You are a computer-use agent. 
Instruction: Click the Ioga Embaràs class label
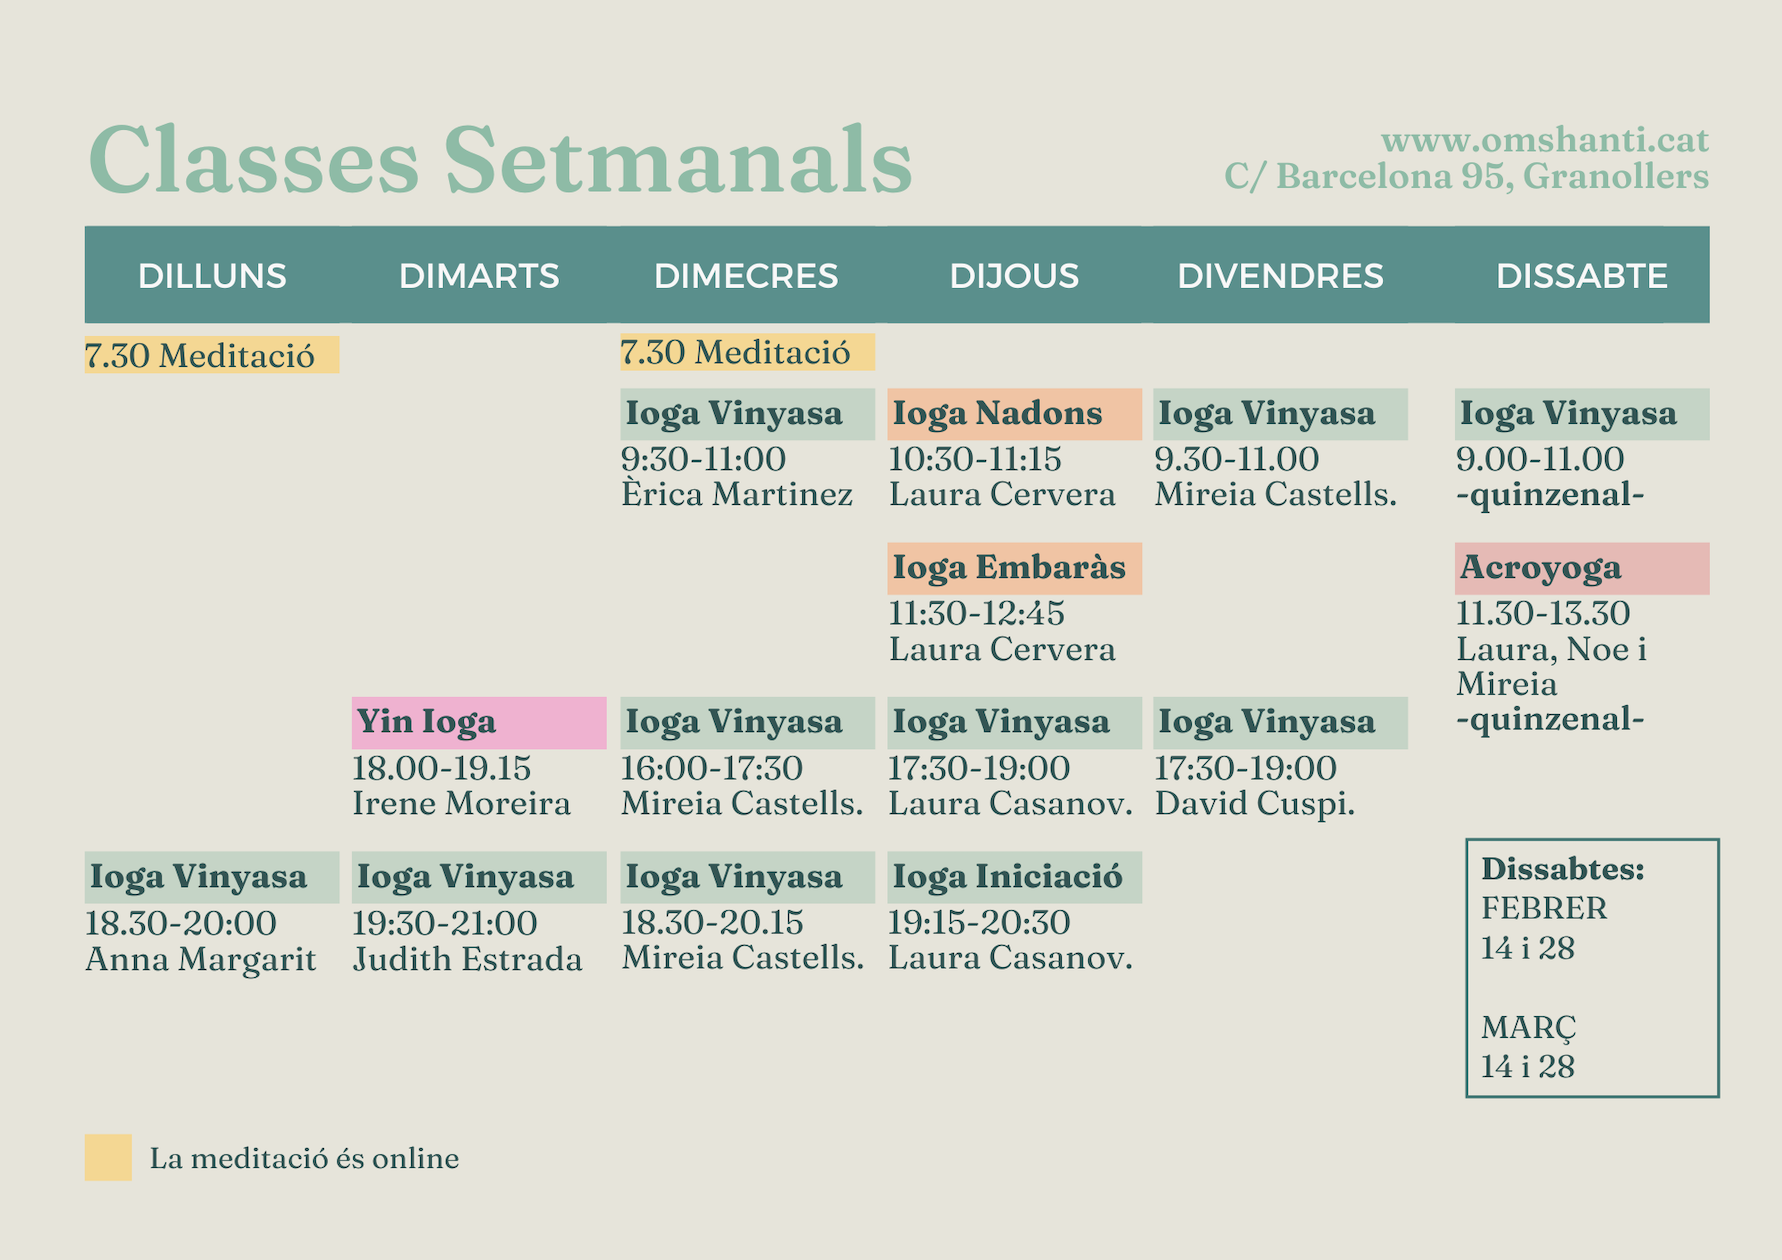1014,568
